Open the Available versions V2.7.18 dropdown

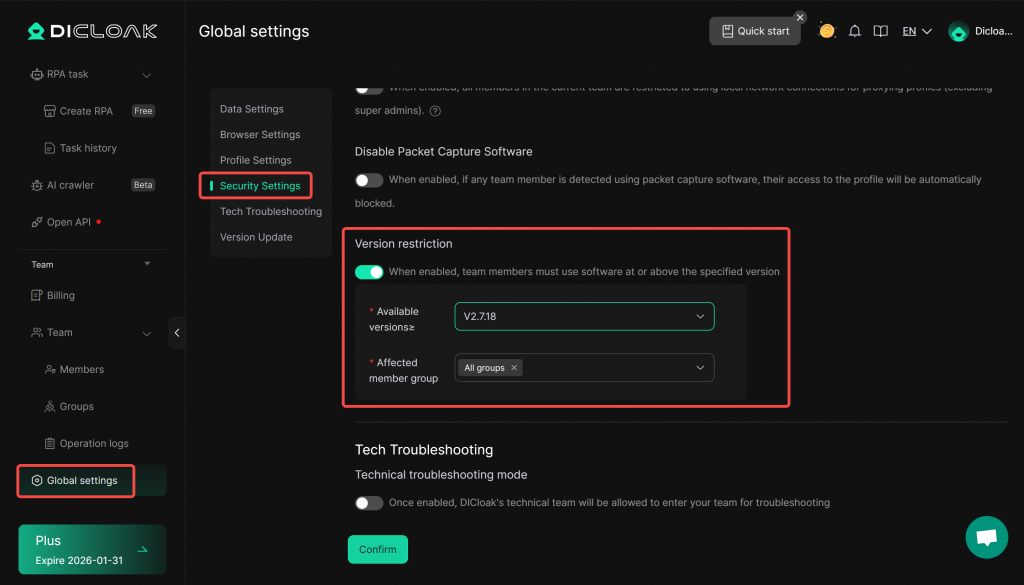(x=584, y=316)
